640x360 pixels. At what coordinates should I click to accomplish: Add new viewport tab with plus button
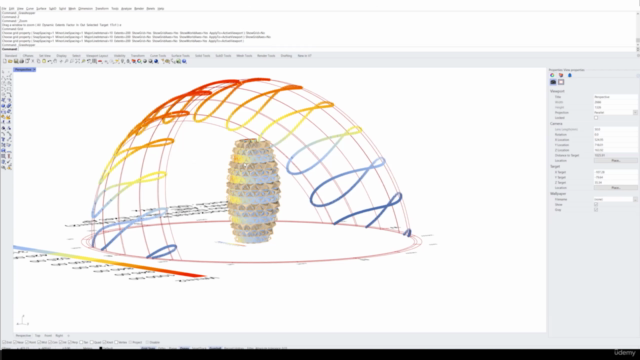click(x=68, y=336)
